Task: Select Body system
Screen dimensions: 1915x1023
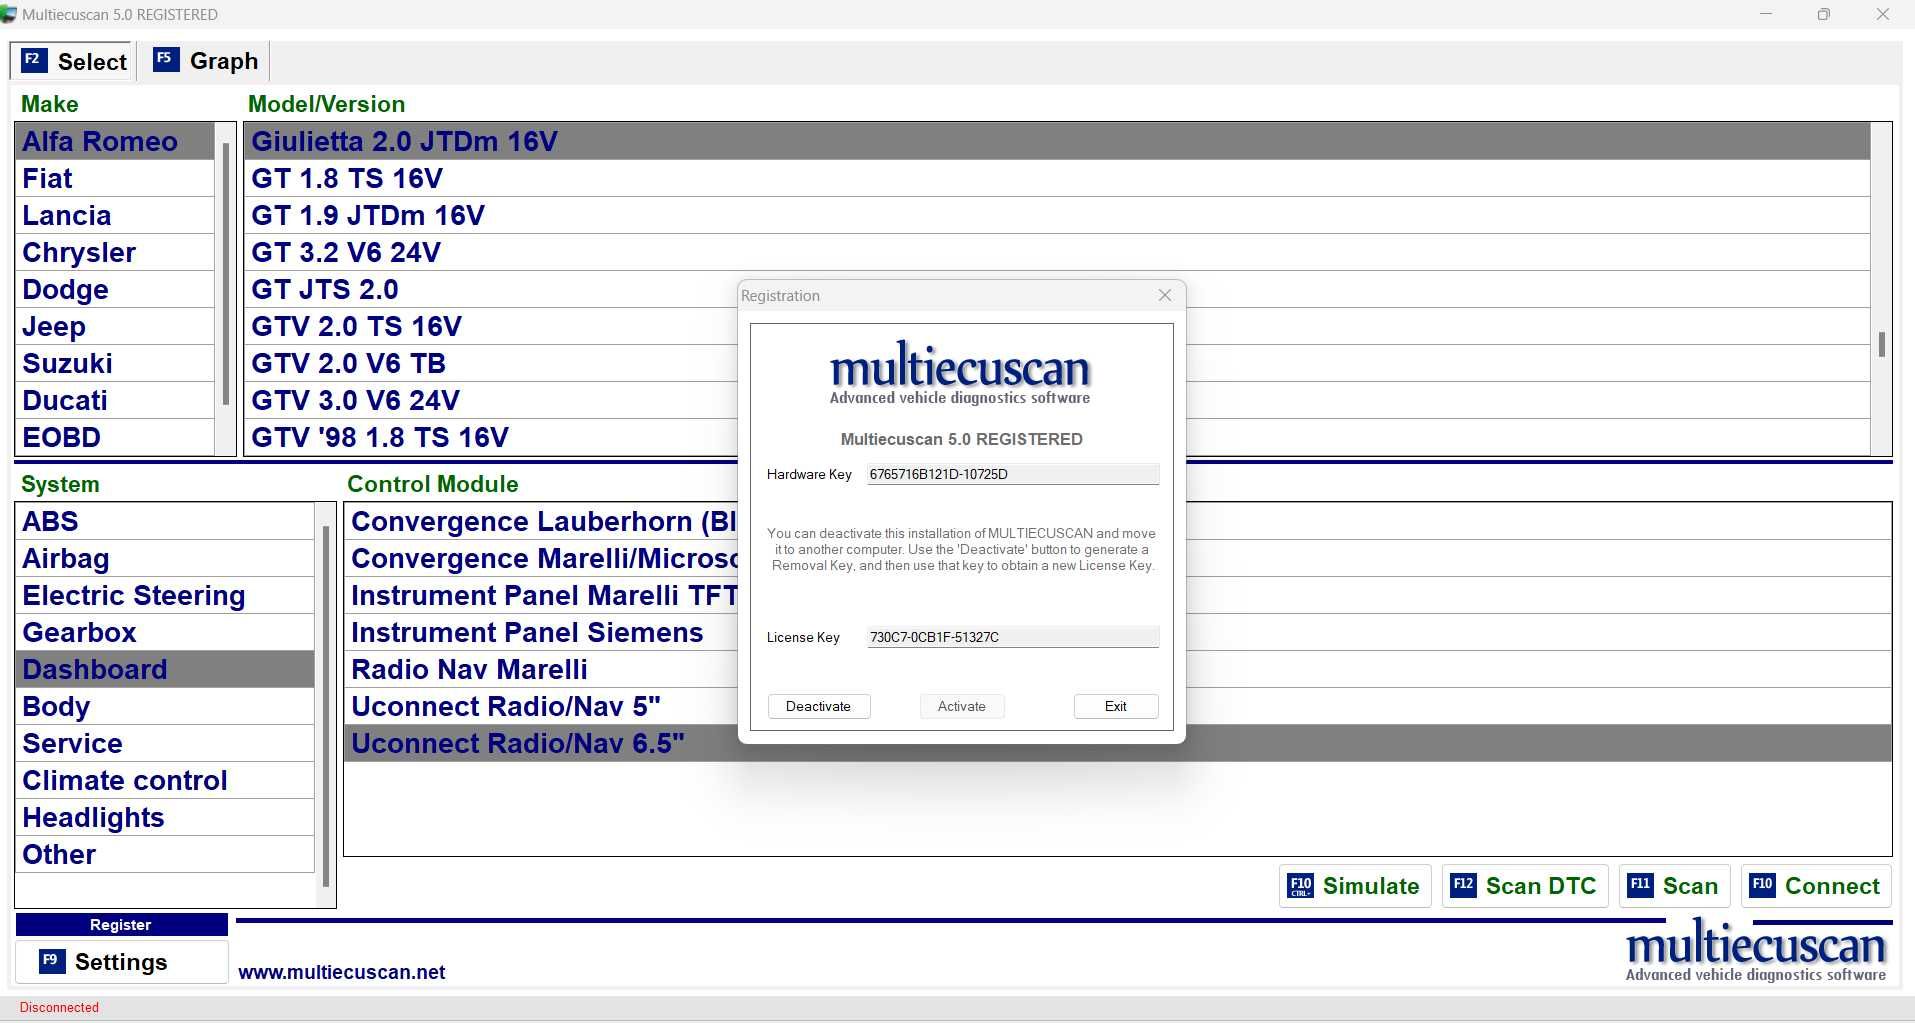Action: coord(165,706)
